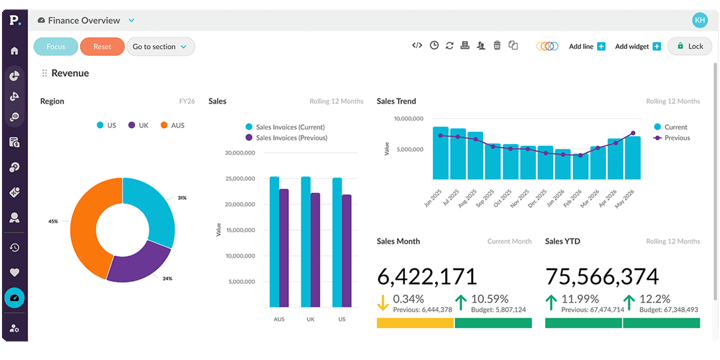Click the share users toolbar icon

481,45
